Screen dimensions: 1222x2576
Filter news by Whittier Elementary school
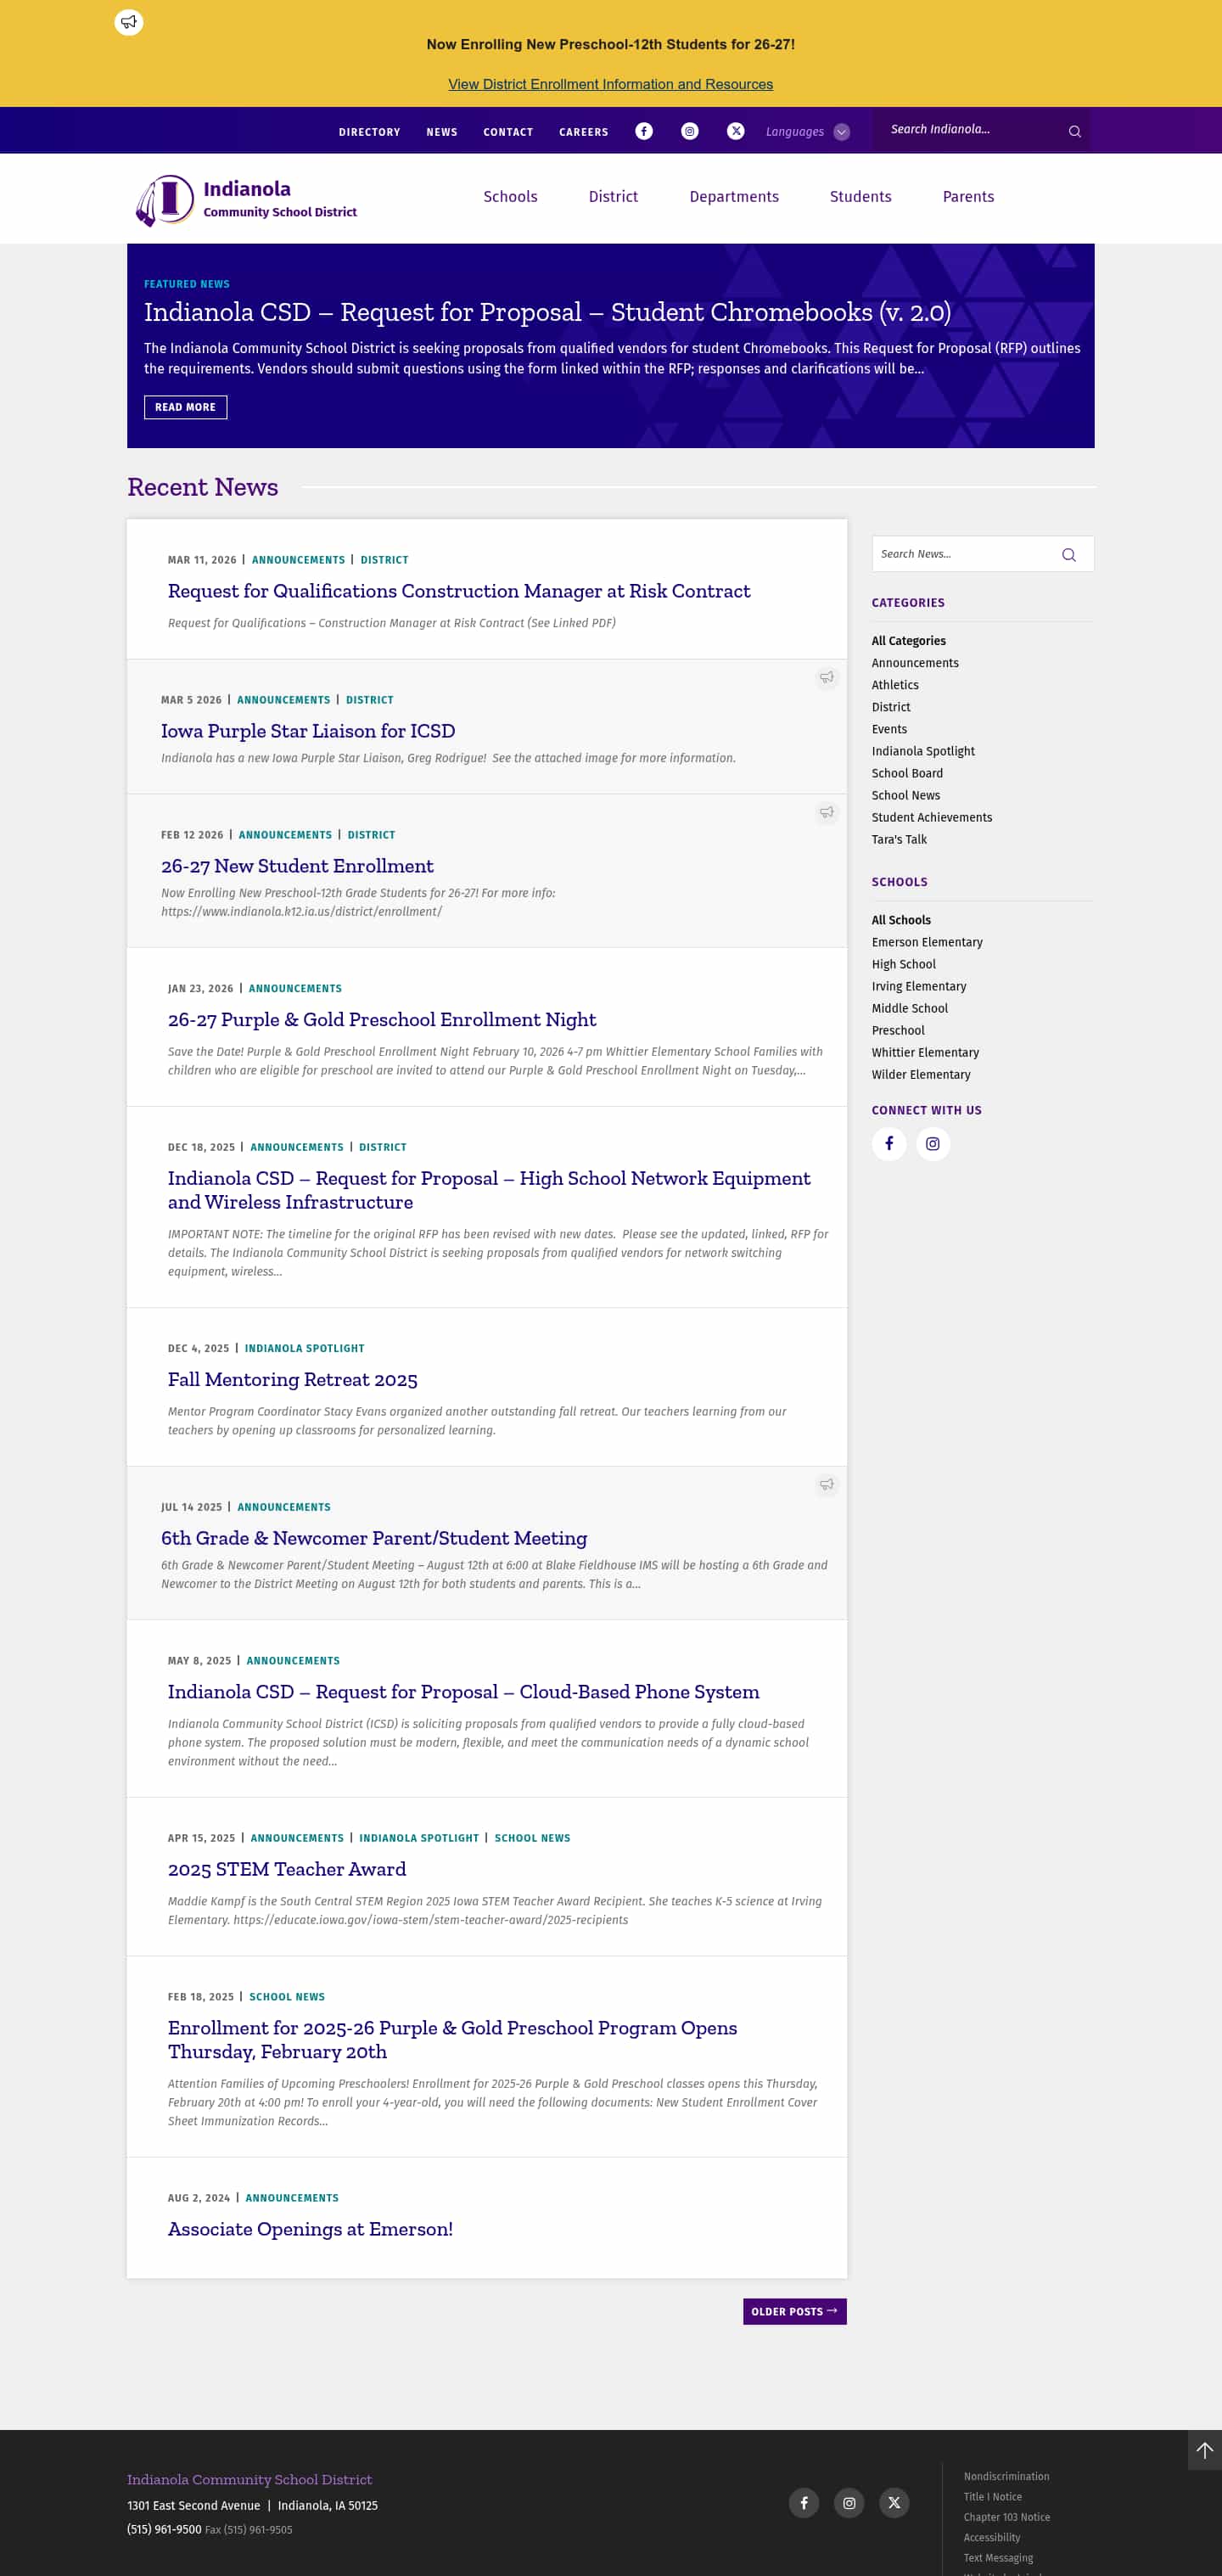pos(925,1052)
